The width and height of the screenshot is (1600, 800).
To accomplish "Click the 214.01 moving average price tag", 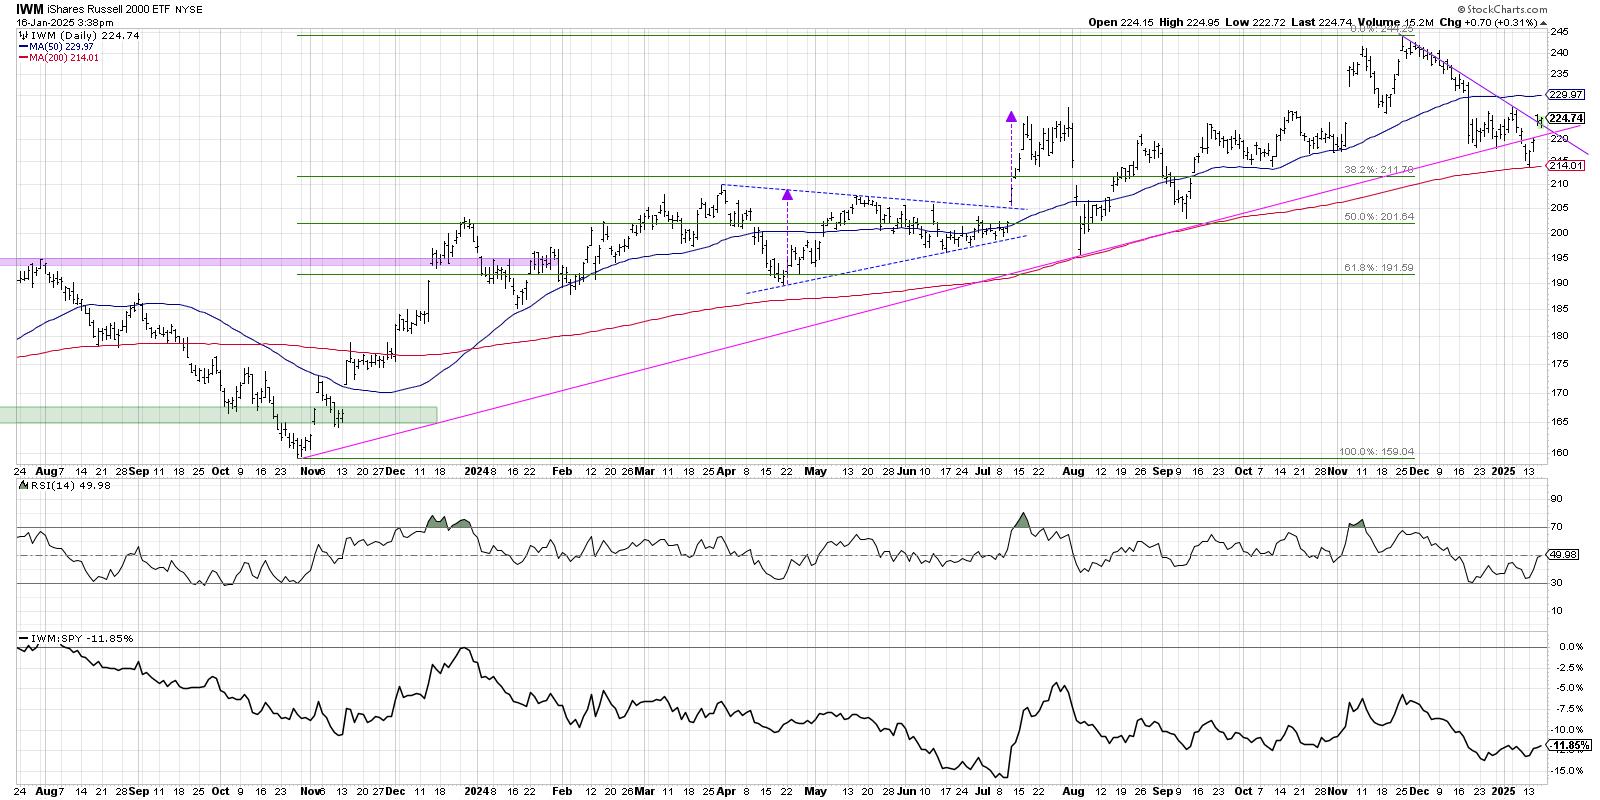I will pos(1565,166).
